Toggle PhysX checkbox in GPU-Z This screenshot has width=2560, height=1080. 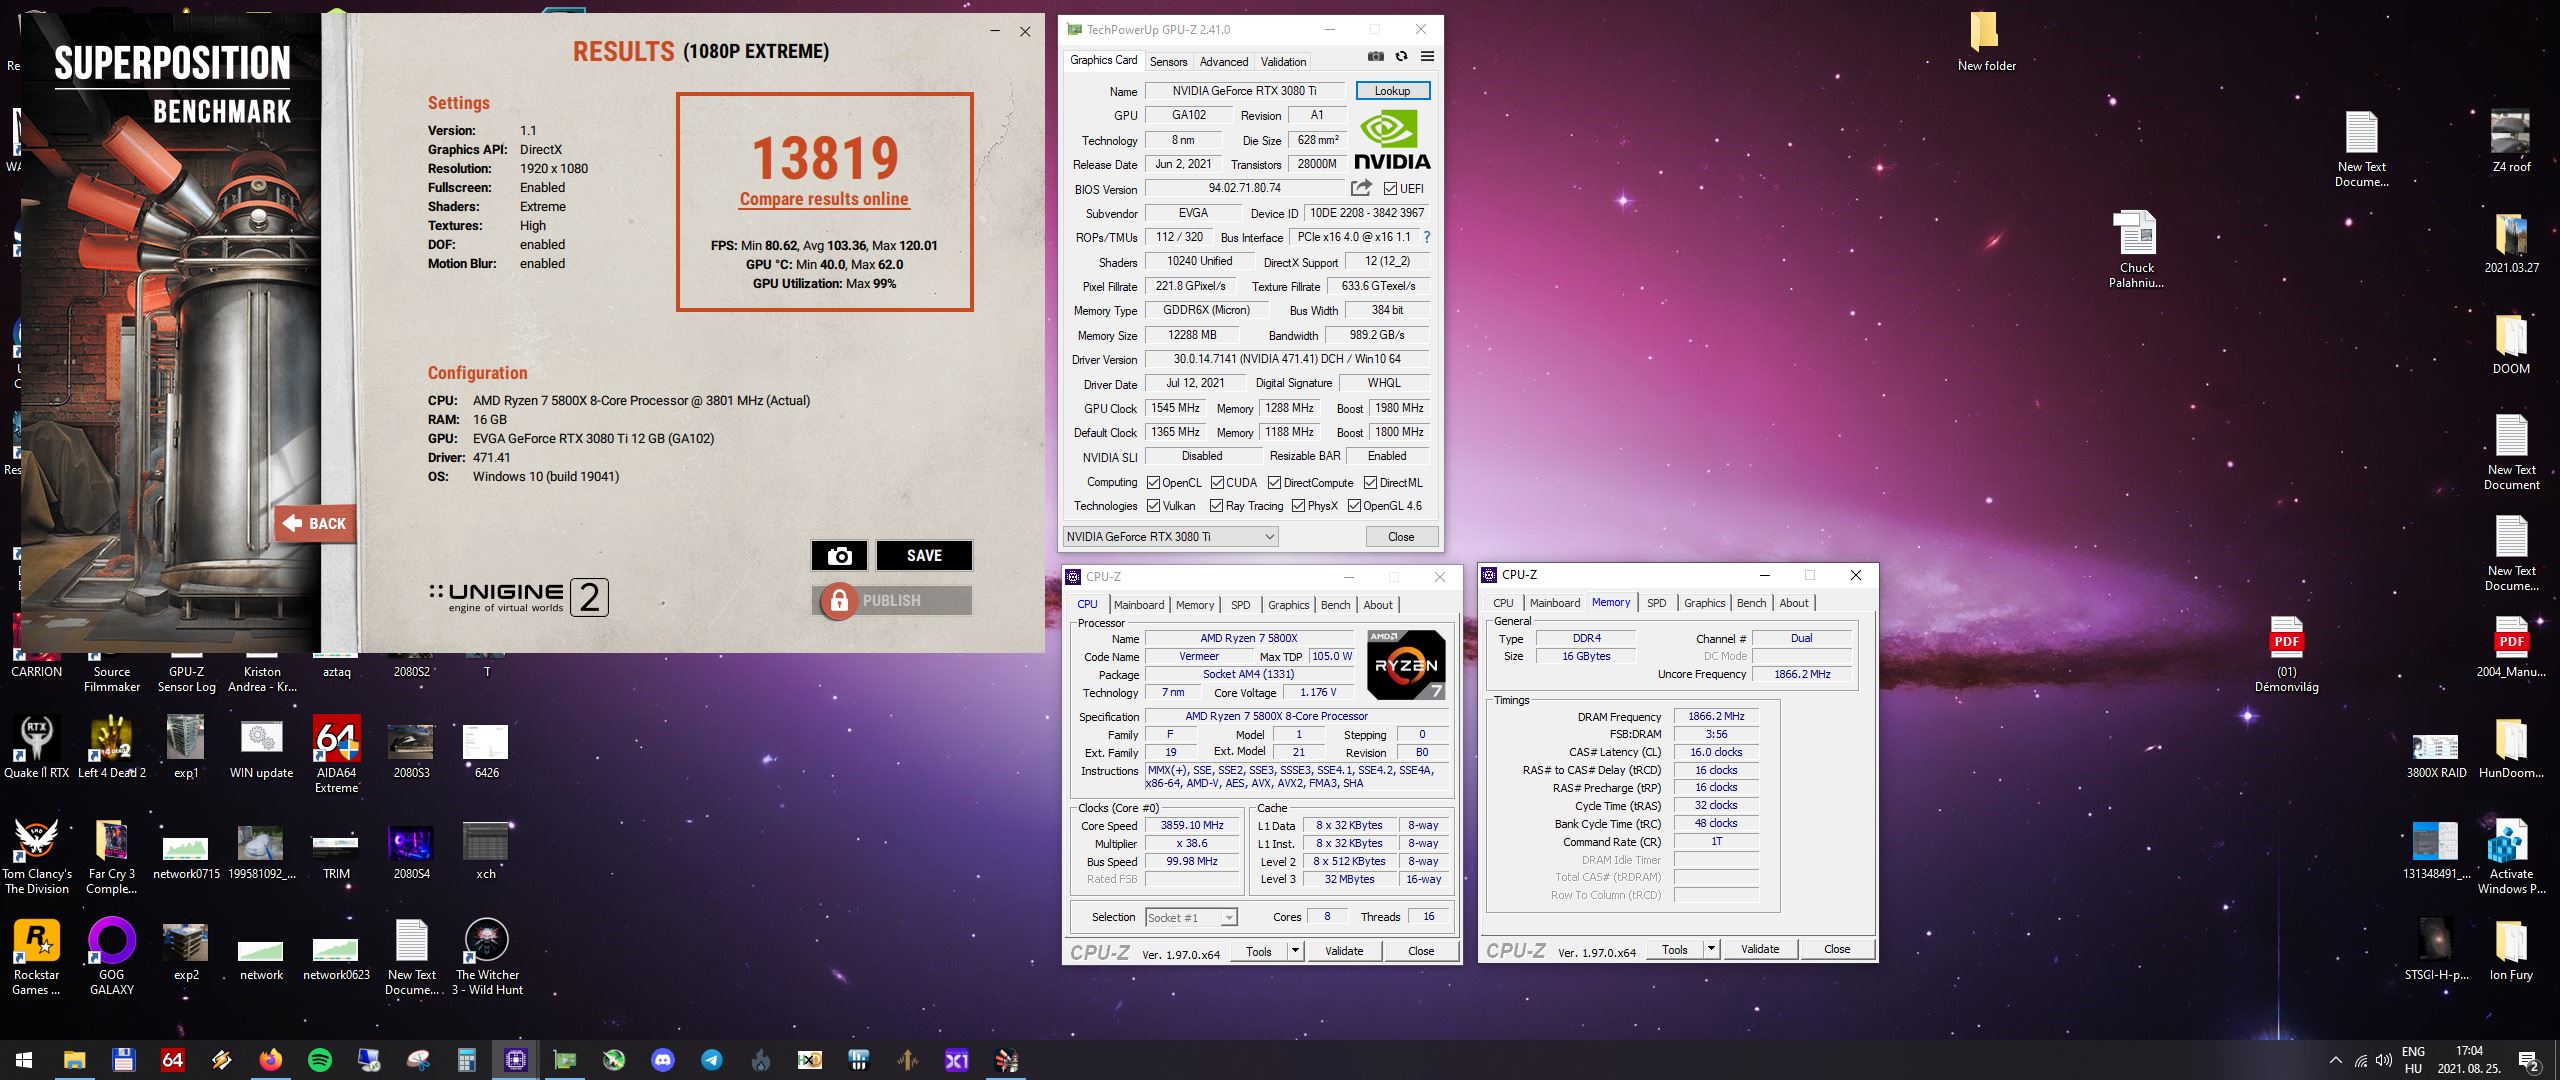coord(1298,506)
